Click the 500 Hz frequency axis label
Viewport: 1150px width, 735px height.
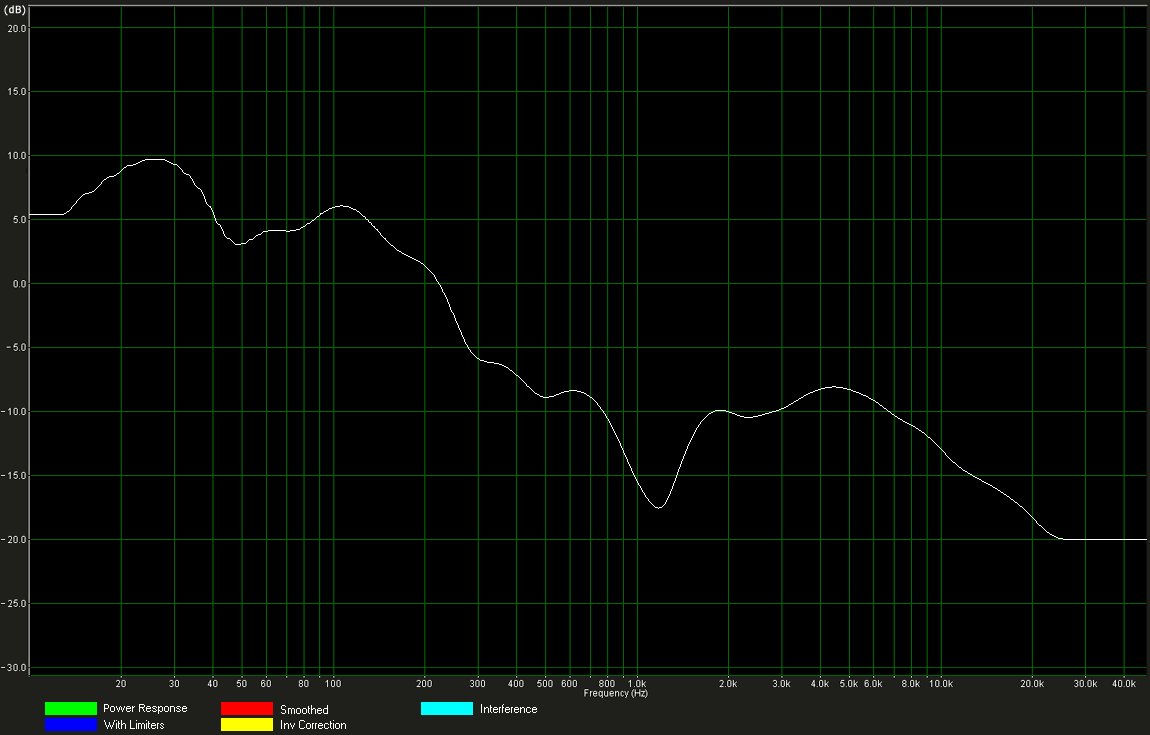coord(545,684)
